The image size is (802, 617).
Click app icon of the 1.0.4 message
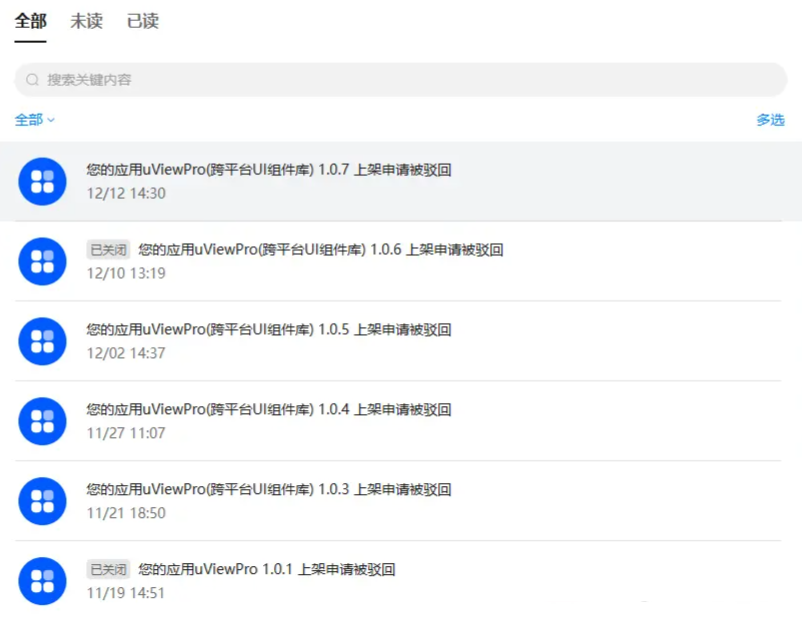pos(42,421)
